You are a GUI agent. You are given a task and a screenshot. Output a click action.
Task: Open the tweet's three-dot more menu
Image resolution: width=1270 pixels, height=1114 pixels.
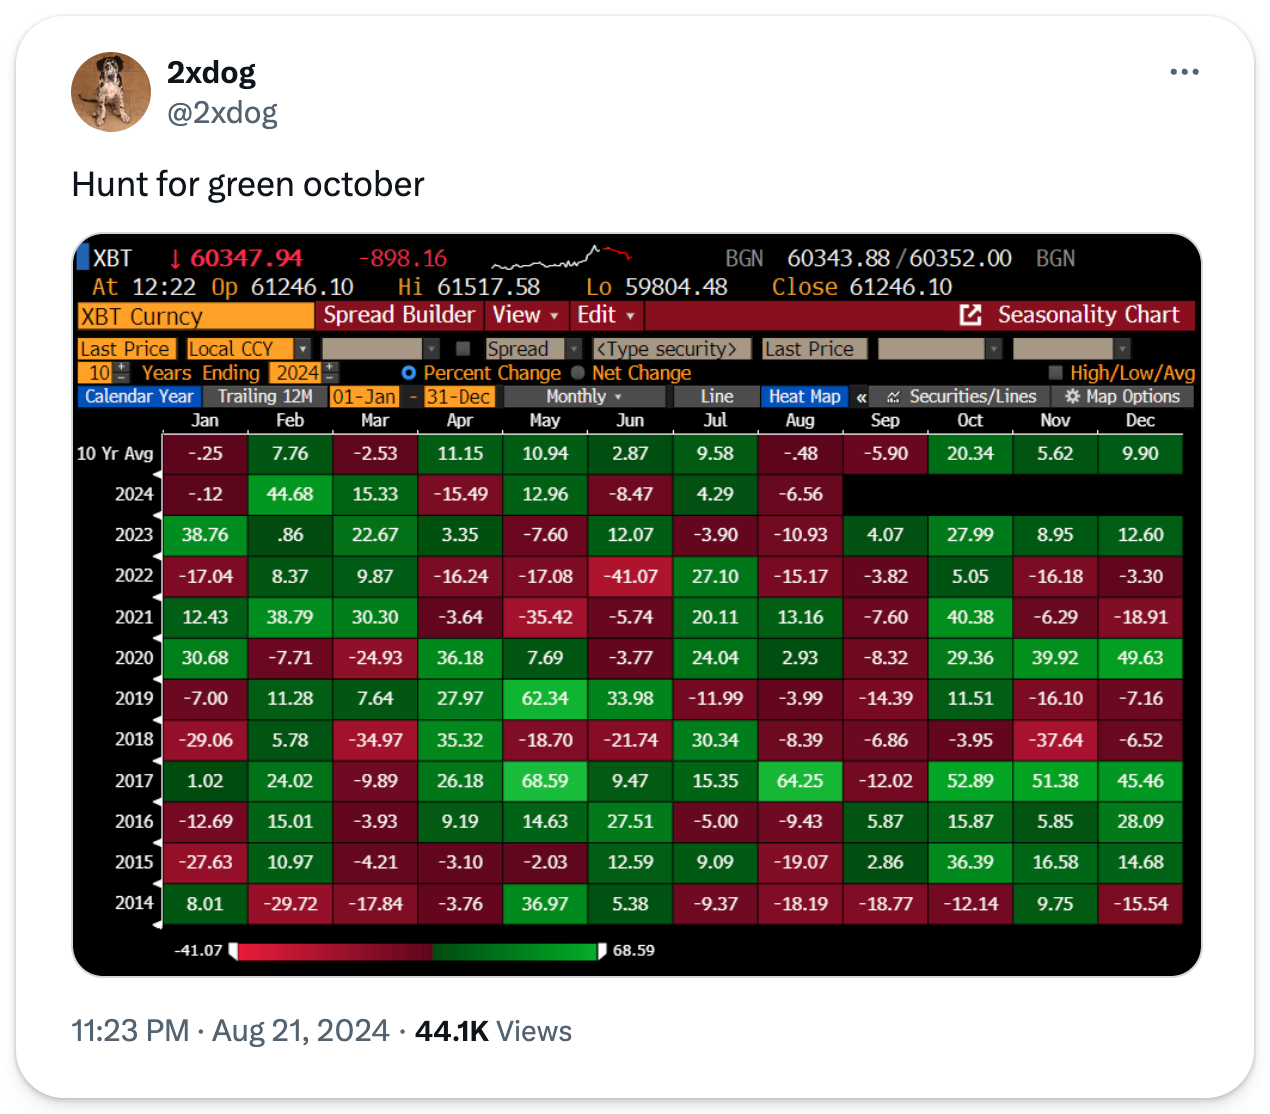click(1184, 72)
